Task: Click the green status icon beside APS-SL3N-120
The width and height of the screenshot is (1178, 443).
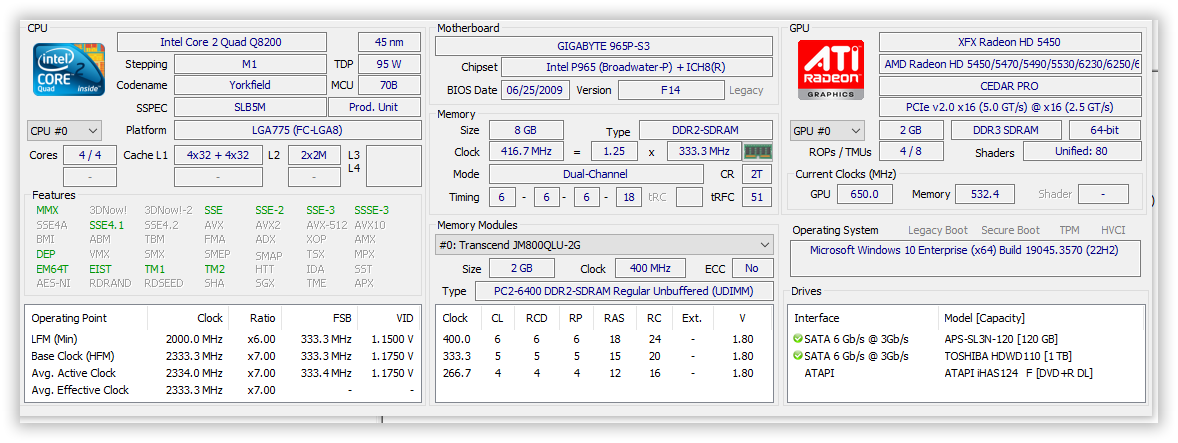Action: [798, 339]
